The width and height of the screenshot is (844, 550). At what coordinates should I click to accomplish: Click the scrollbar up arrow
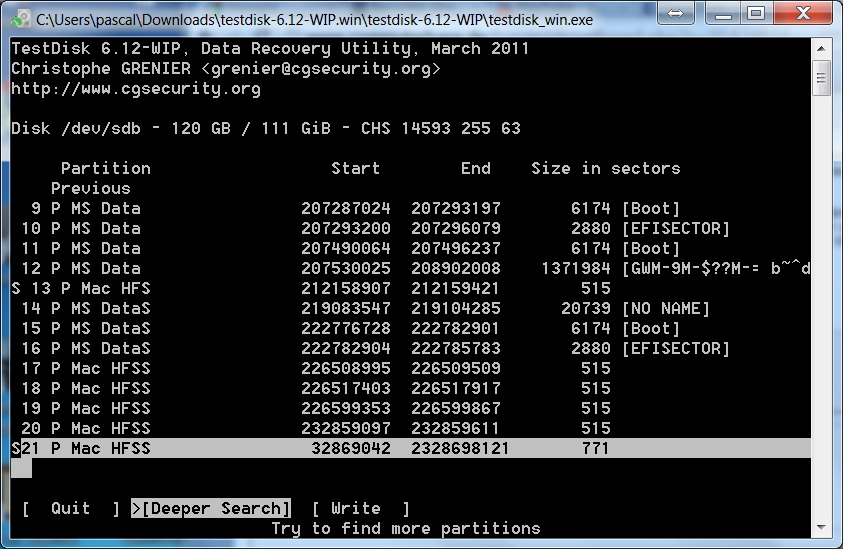pos(821,48)
